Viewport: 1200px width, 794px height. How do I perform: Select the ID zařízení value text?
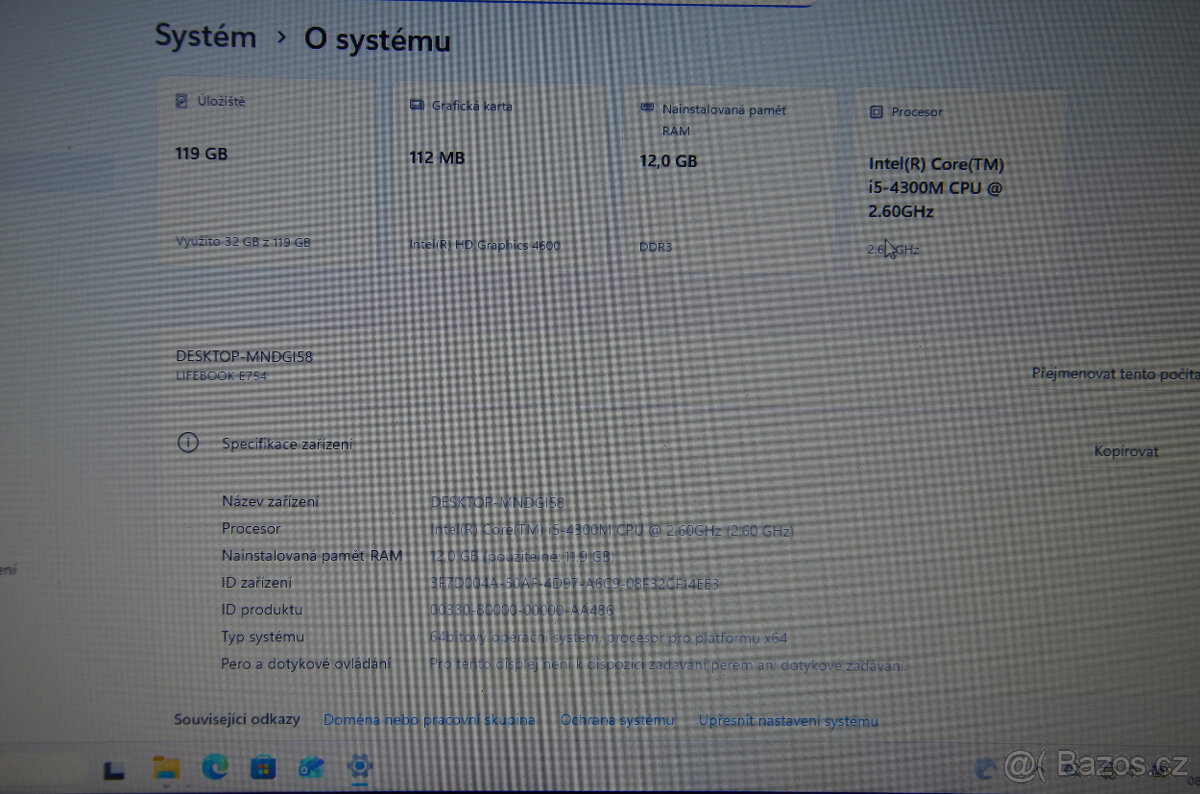click(575, 582)
